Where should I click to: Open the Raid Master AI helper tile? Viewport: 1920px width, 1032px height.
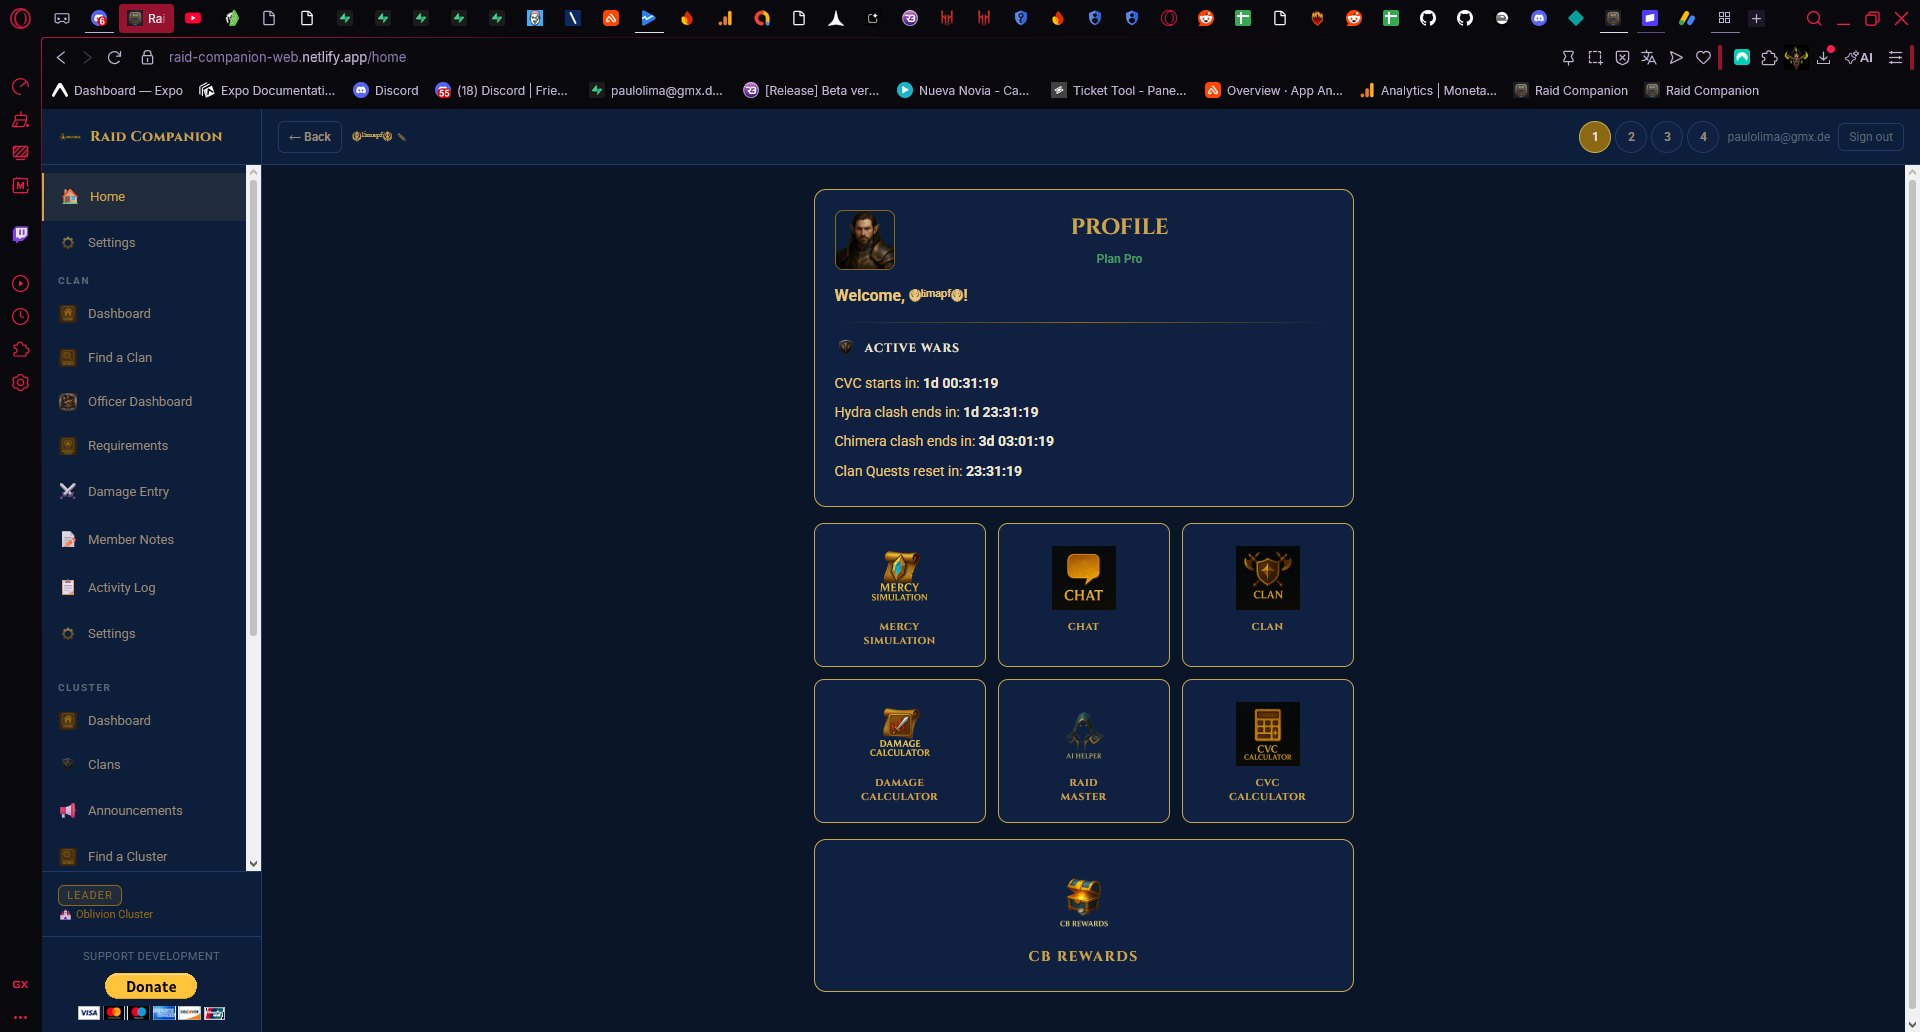1083,751
